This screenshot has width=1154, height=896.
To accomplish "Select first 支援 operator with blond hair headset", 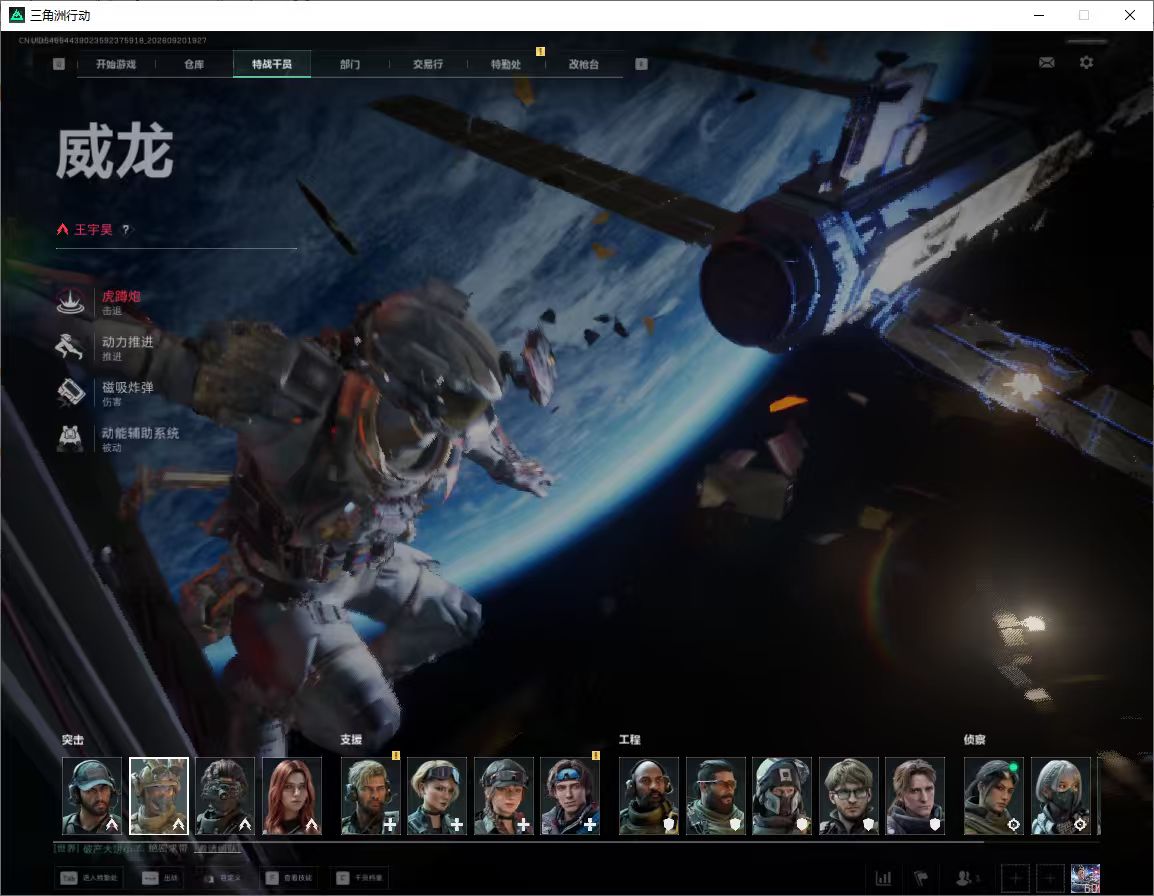I will pos(370,796).
